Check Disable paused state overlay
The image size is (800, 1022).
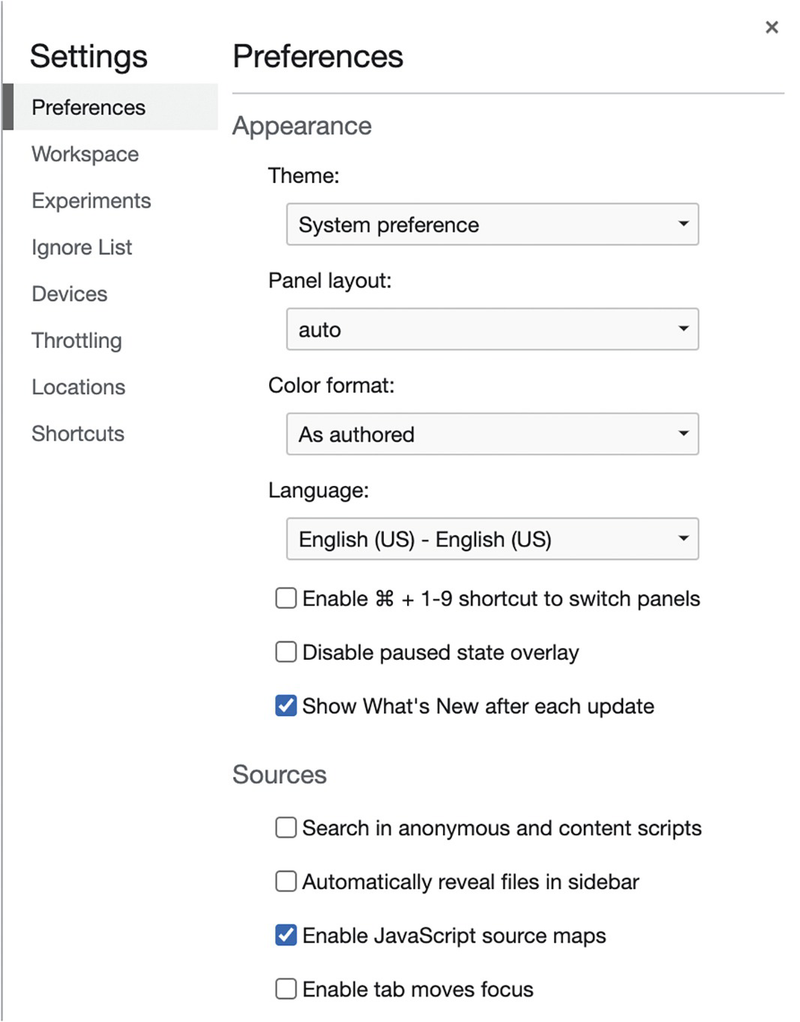coord(286,653)
